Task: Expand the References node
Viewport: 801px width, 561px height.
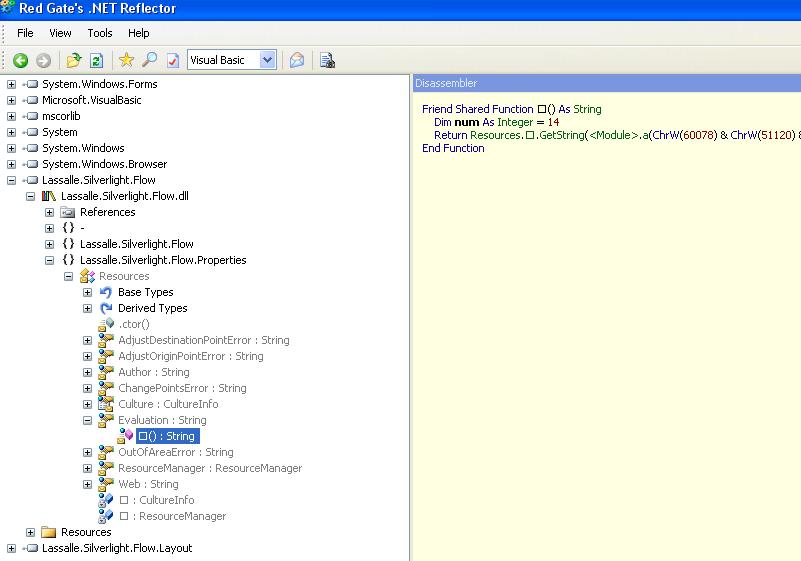Action: 50,213
